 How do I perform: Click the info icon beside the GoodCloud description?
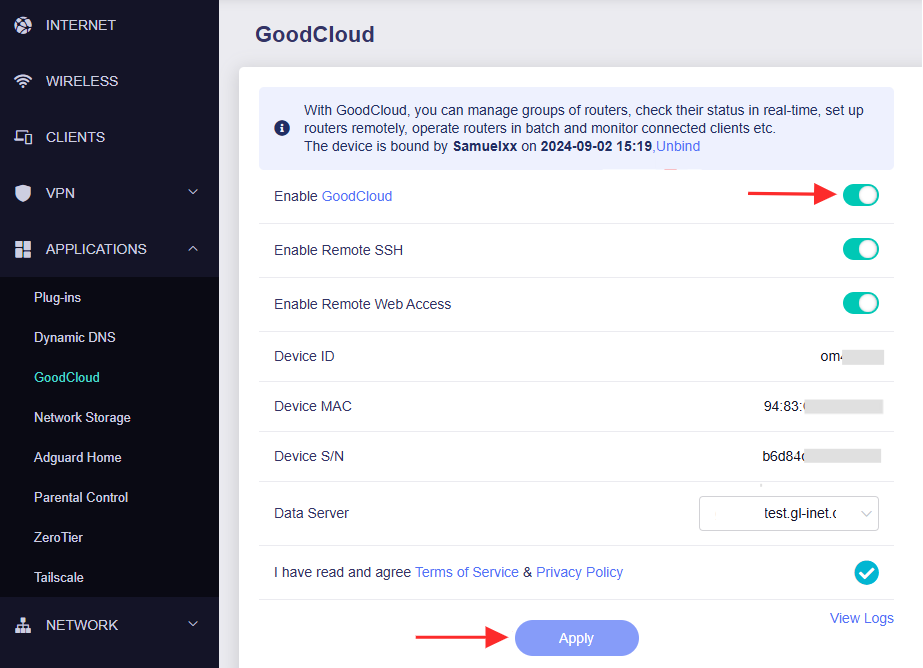pos(280,128)
